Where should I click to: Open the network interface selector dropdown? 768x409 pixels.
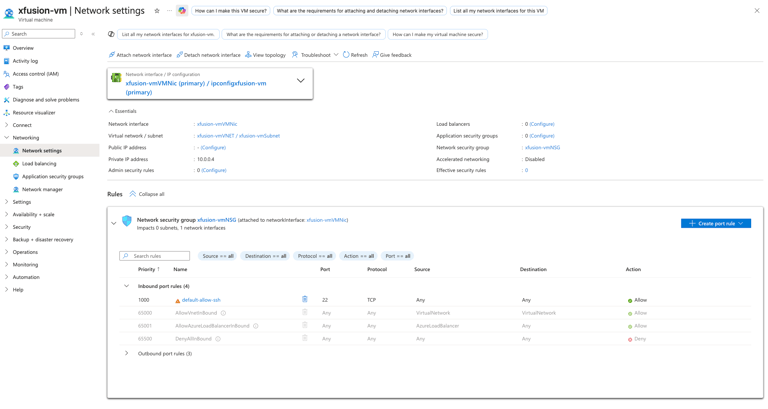300,81
